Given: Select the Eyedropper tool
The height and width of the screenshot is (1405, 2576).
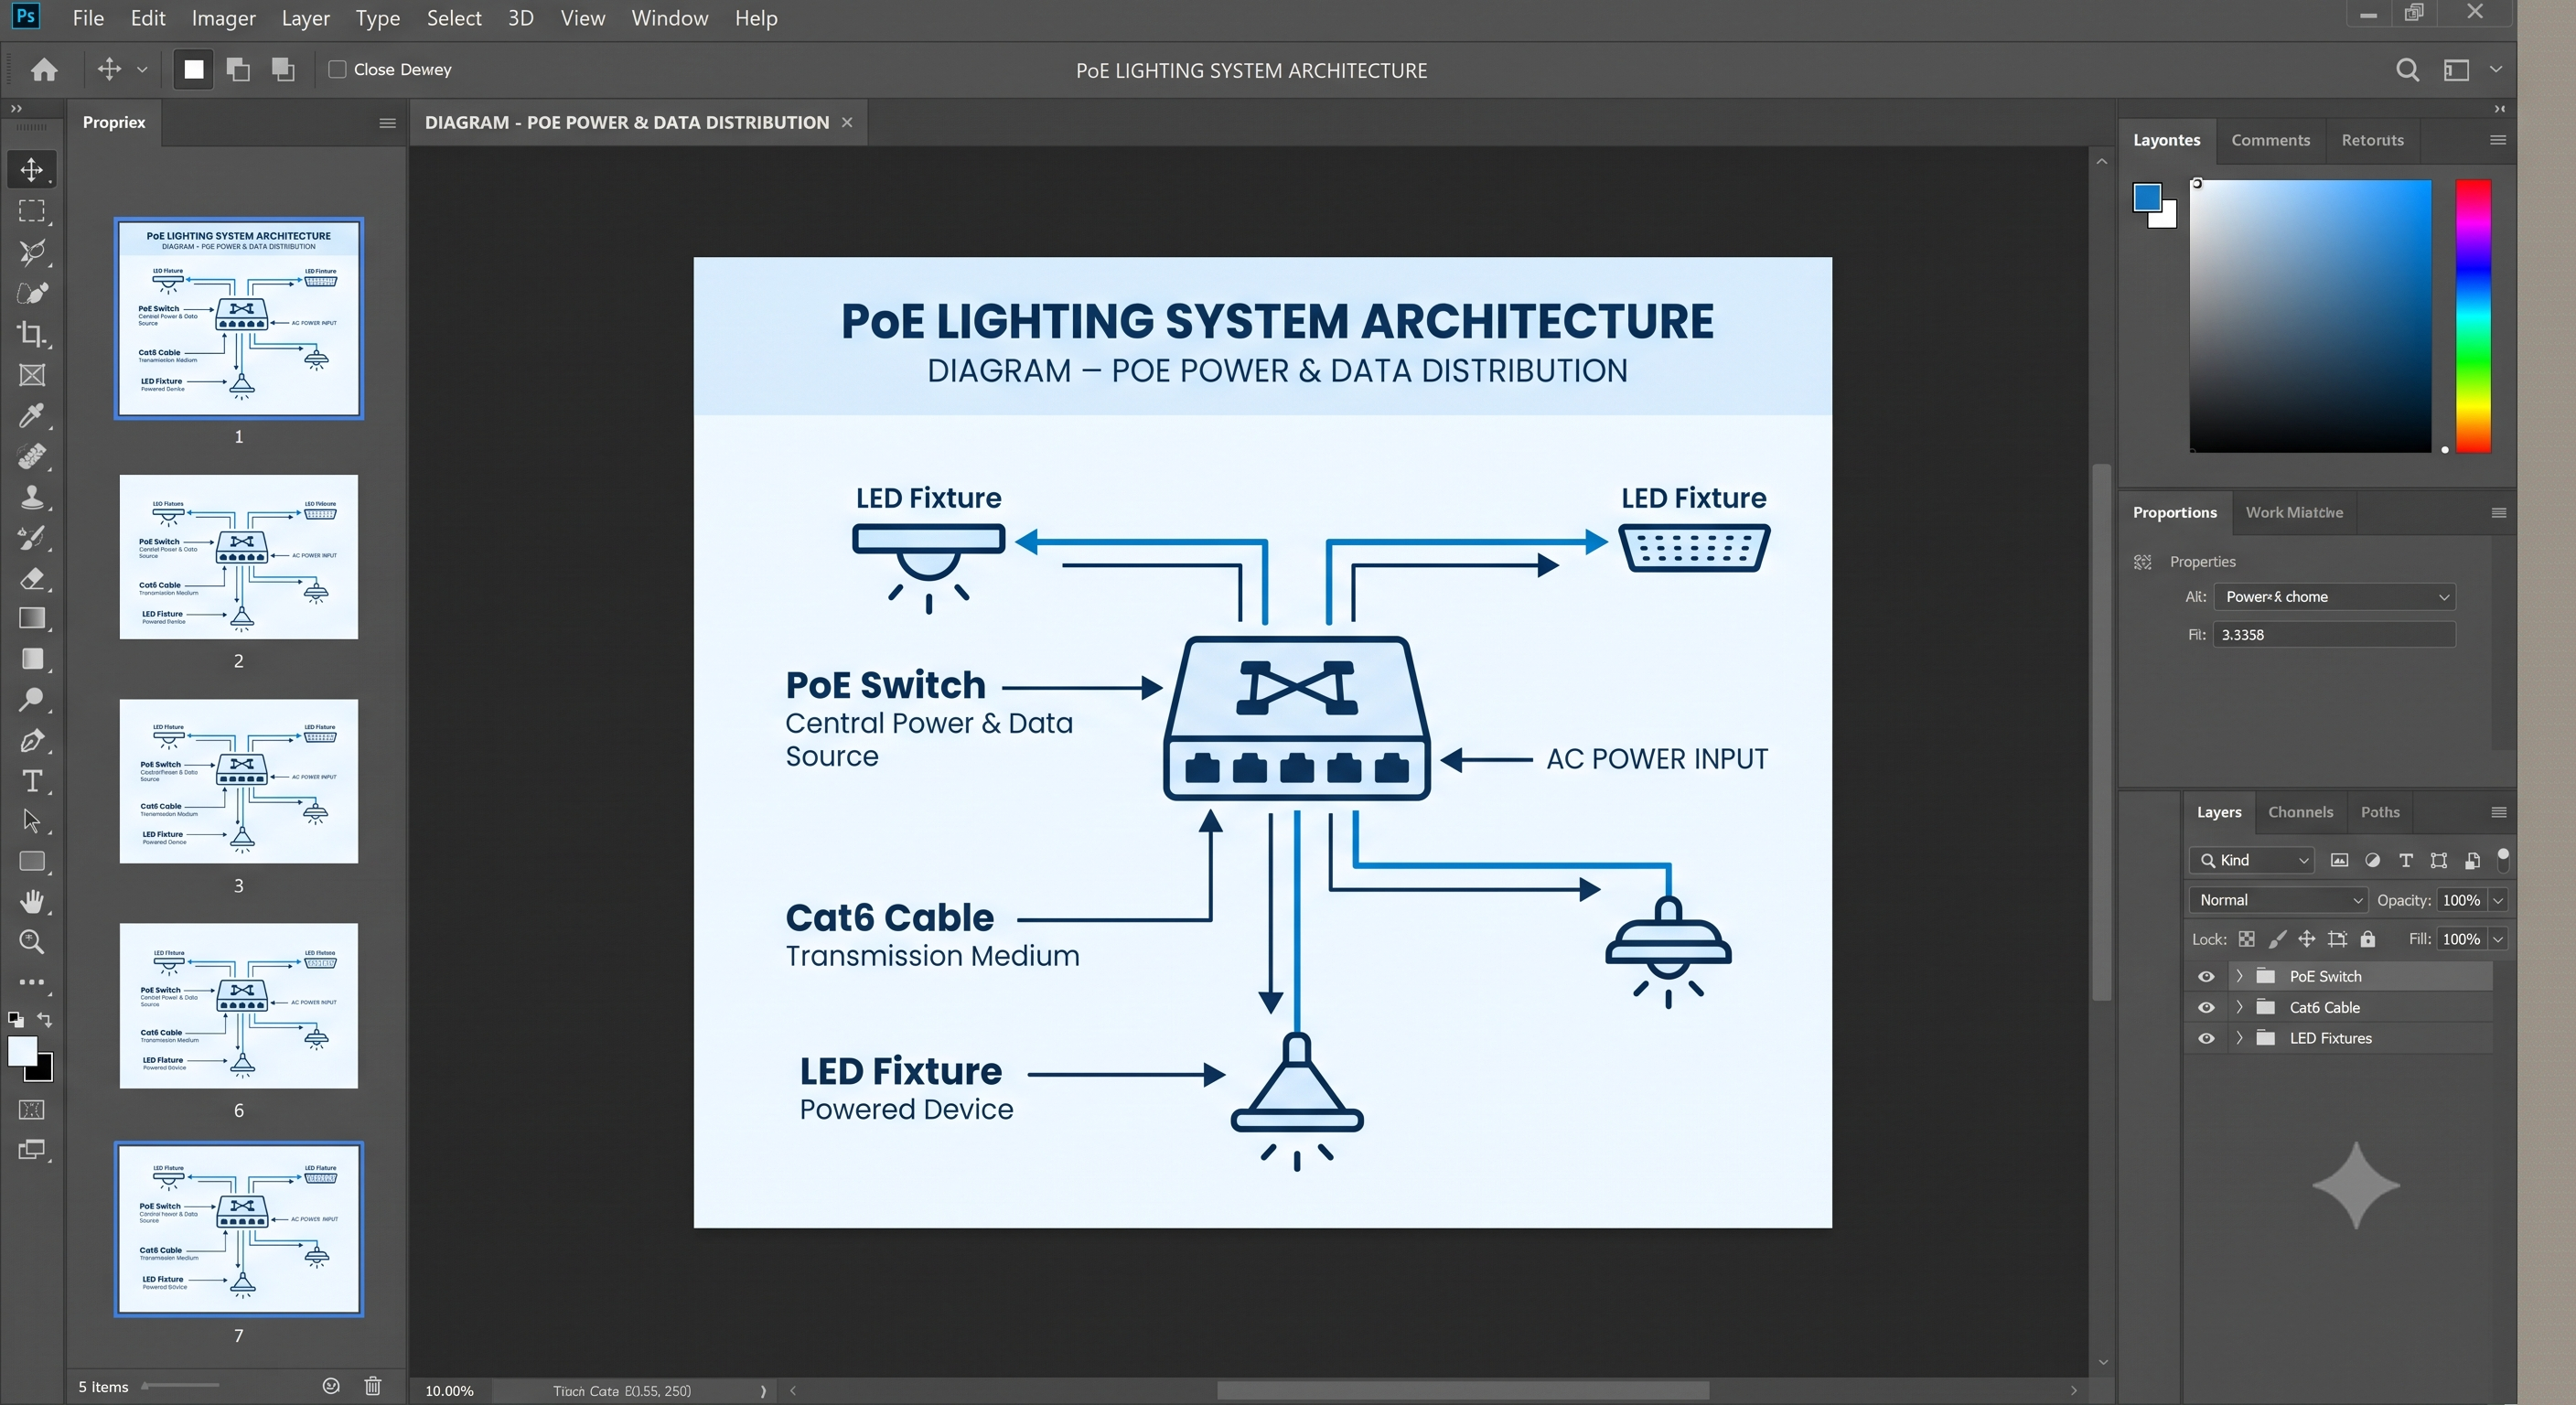Looking at the screenshot, I should click(x=32, y=416).
